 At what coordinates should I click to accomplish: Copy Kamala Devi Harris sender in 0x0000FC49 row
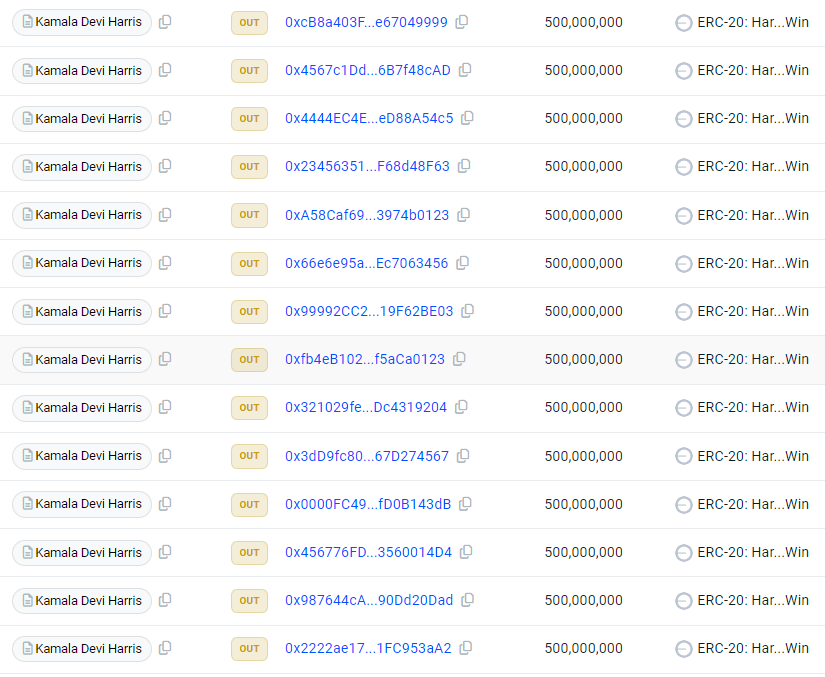(165, 504)
